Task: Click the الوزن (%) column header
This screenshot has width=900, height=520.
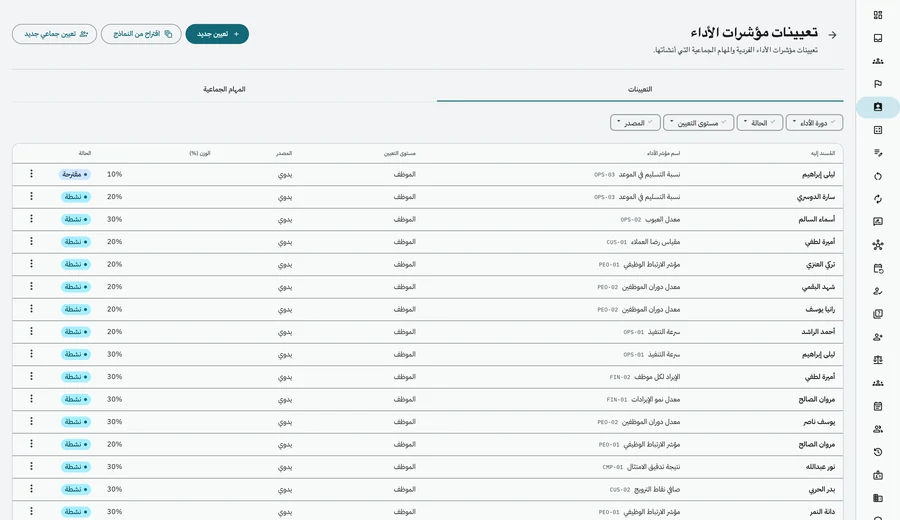Action: point(200,153)
